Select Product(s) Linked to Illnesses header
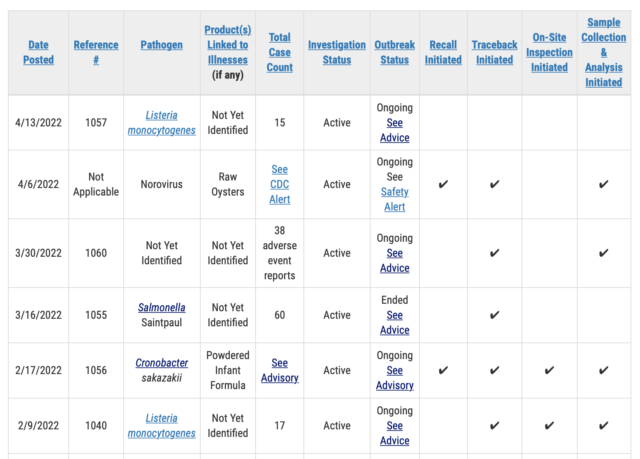This screenshot has height=459, width=640. pyautogui.click(x=228, y=45)
